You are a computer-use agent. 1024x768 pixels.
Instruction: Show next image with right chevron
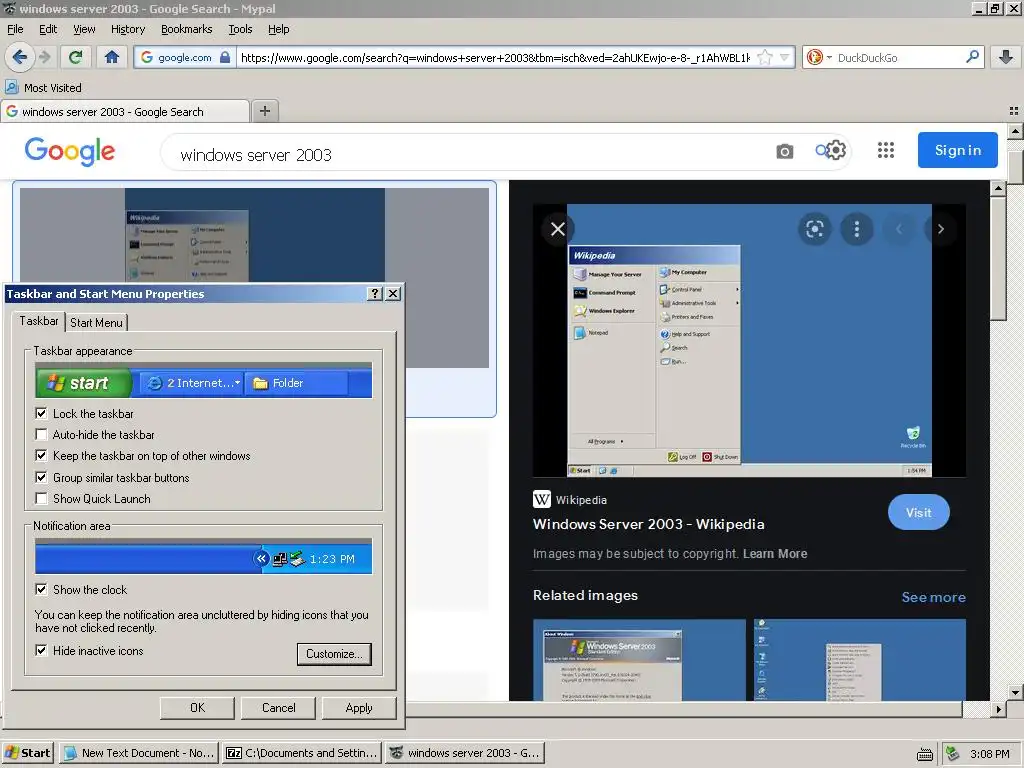click(940, 229)
